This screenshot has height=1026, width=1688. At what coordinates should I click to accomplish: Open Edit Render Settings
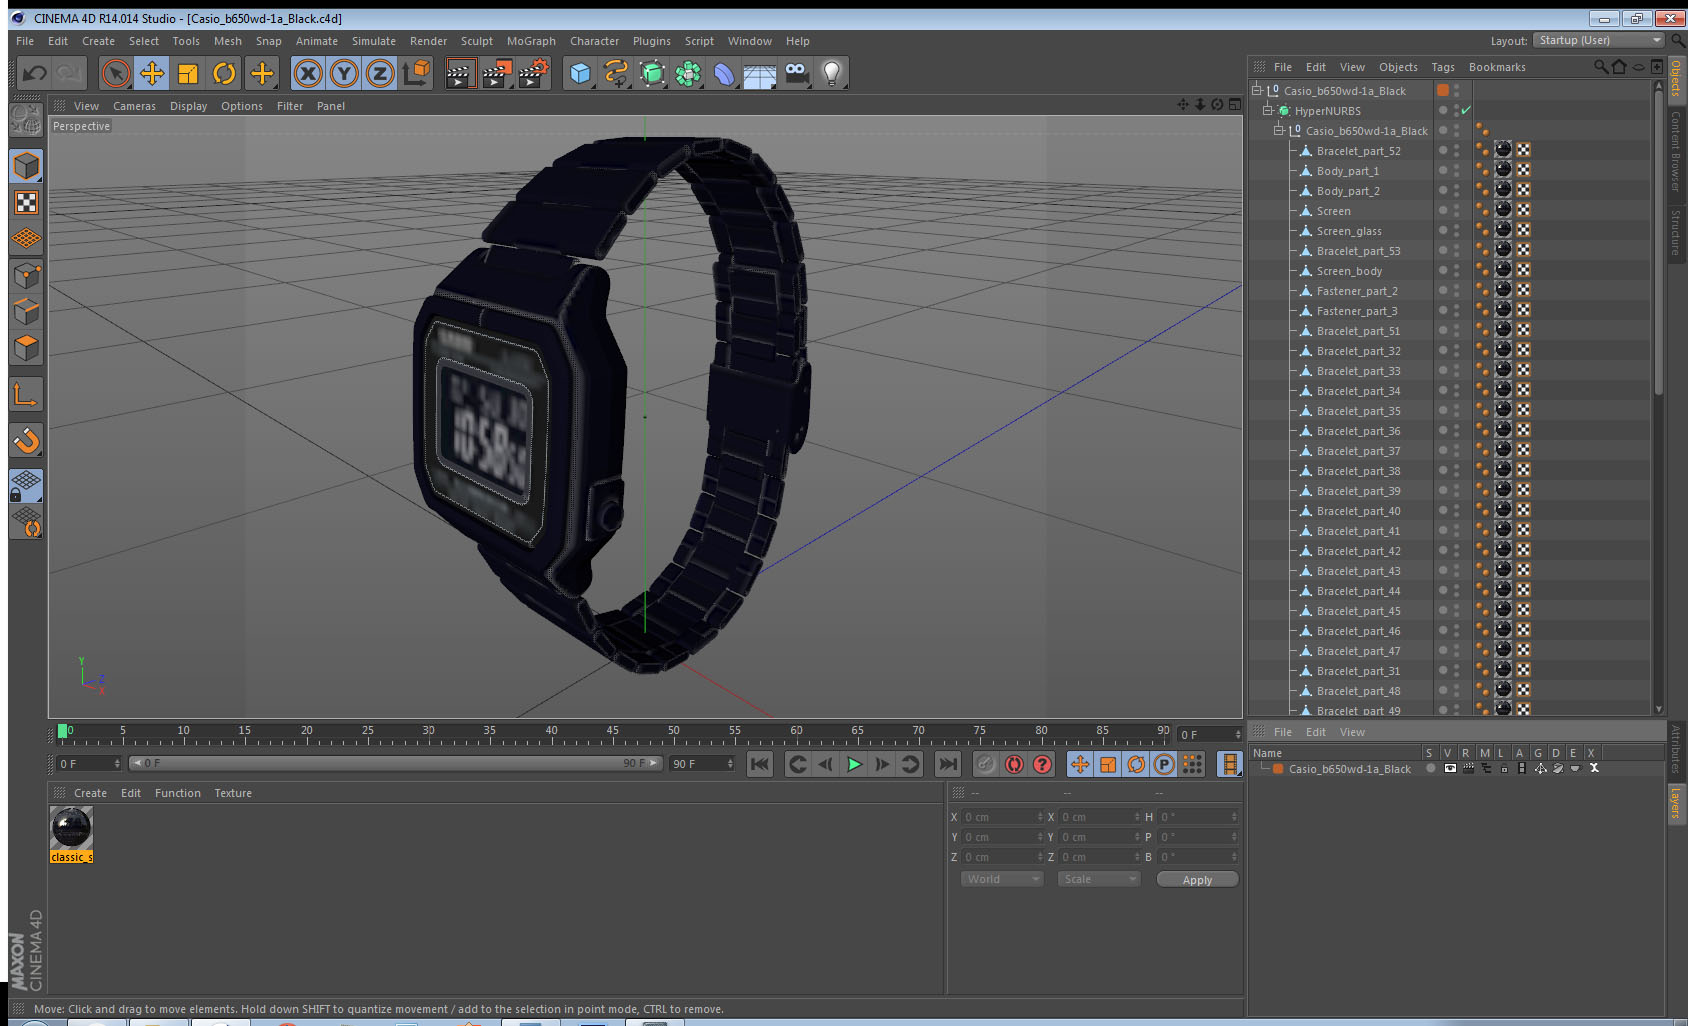534,73
